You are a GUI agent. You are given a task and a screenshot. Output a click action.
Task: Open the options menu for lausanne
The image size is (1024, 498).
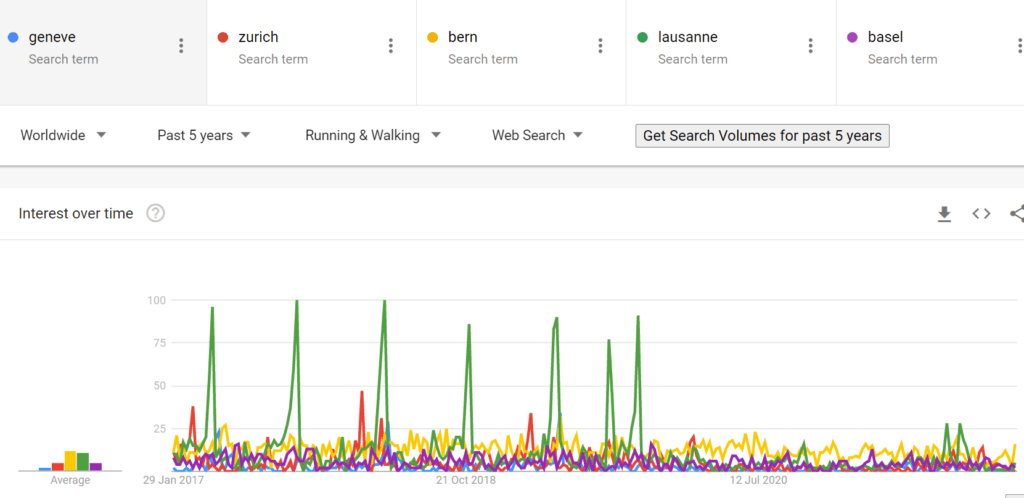810,46
